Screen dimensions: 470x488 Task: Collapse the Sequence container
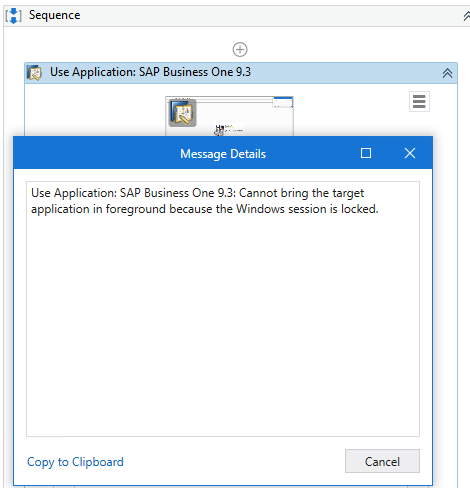tap(466, 16)
